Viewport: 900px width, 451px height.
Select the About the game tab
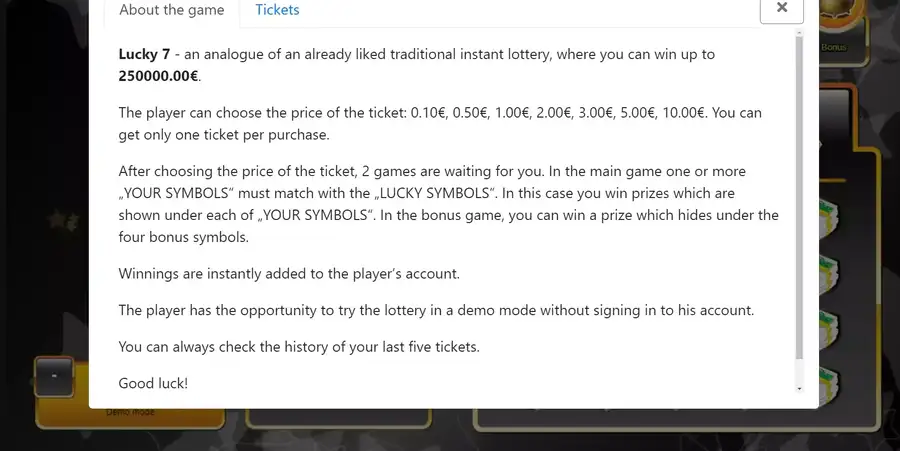(x=172, y=10)
